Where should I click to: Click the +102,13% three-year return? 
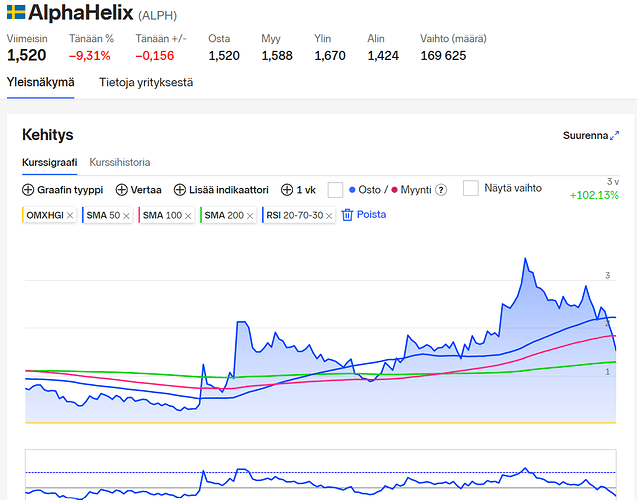point(594,195)
